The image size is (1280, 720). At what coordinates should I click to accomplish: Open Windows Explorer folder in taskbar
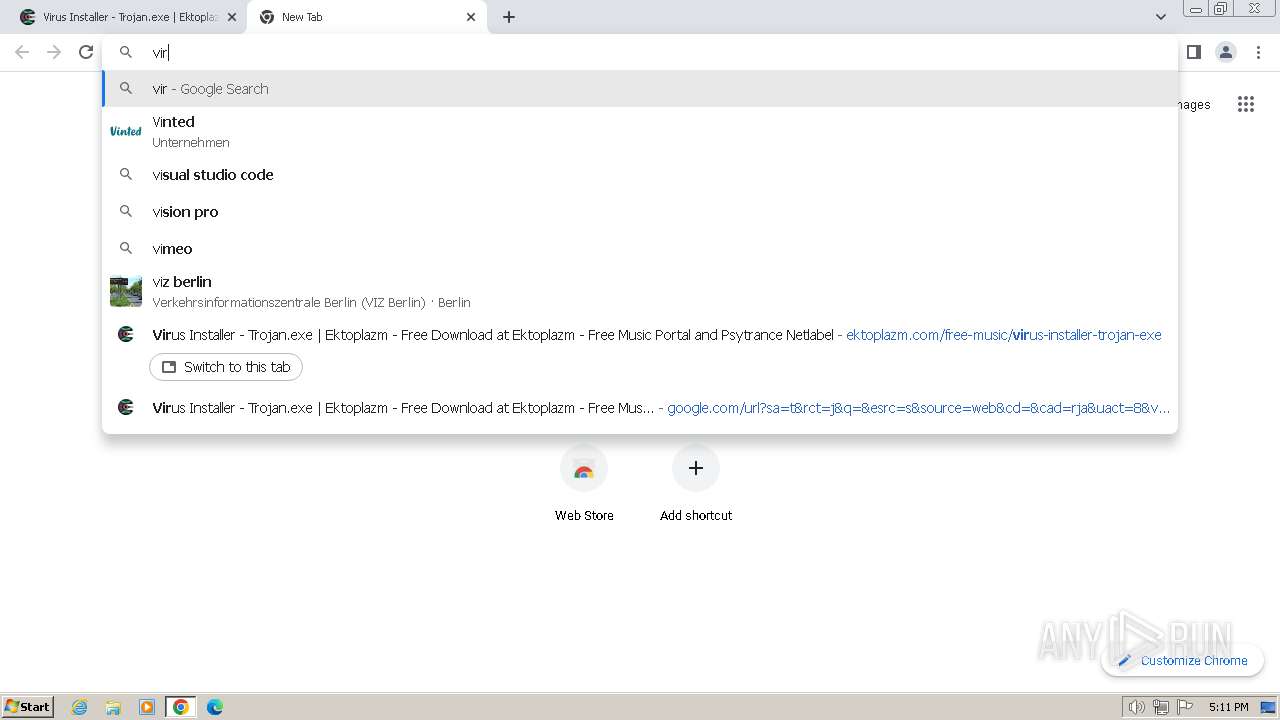coord(113,707)
